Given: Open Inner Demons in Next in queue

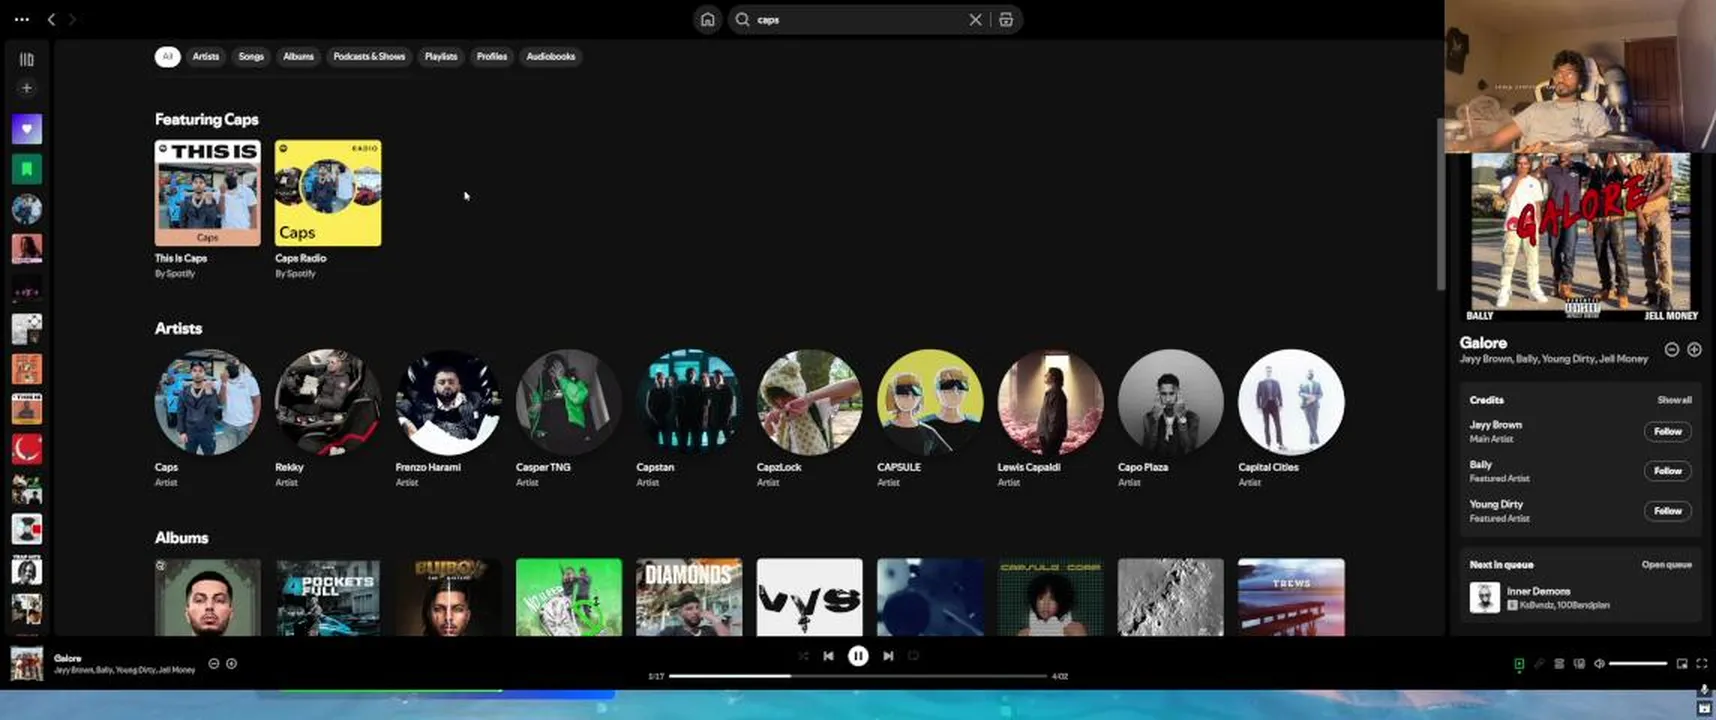Looking at the screenshot, I should tap(1580, 598).
